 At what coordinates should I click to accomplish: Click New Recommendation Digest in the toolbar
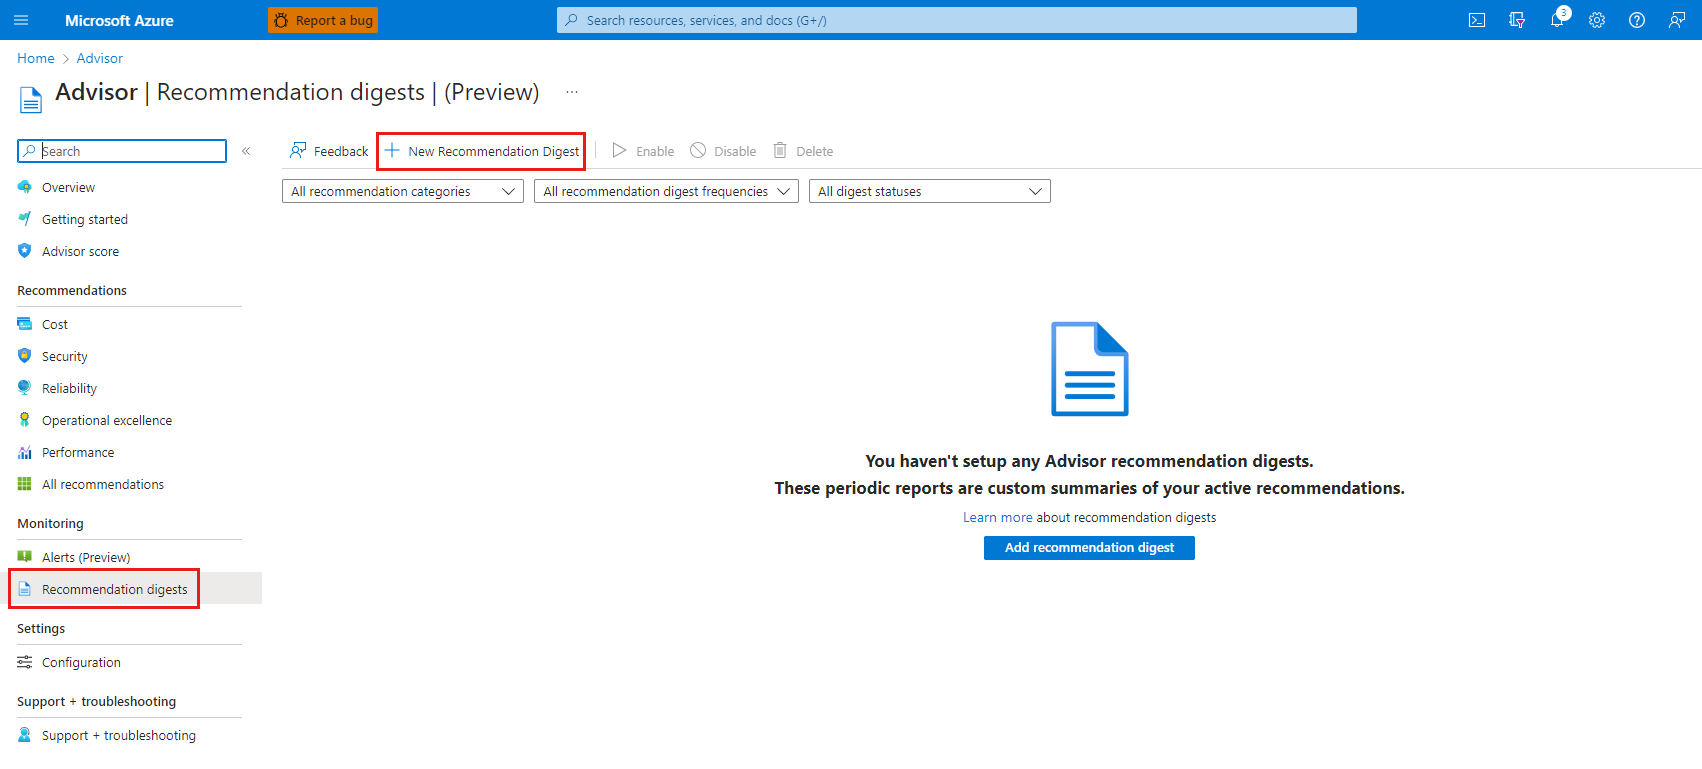click(482, 151)
